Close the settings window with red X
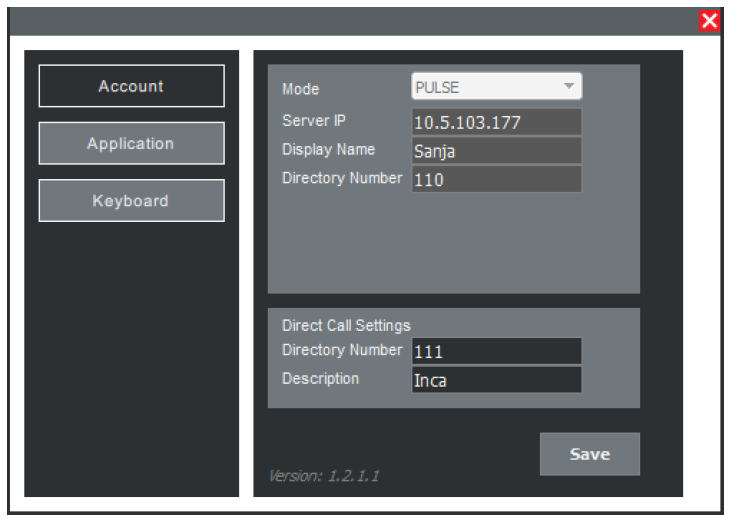 tap(709, 21)
